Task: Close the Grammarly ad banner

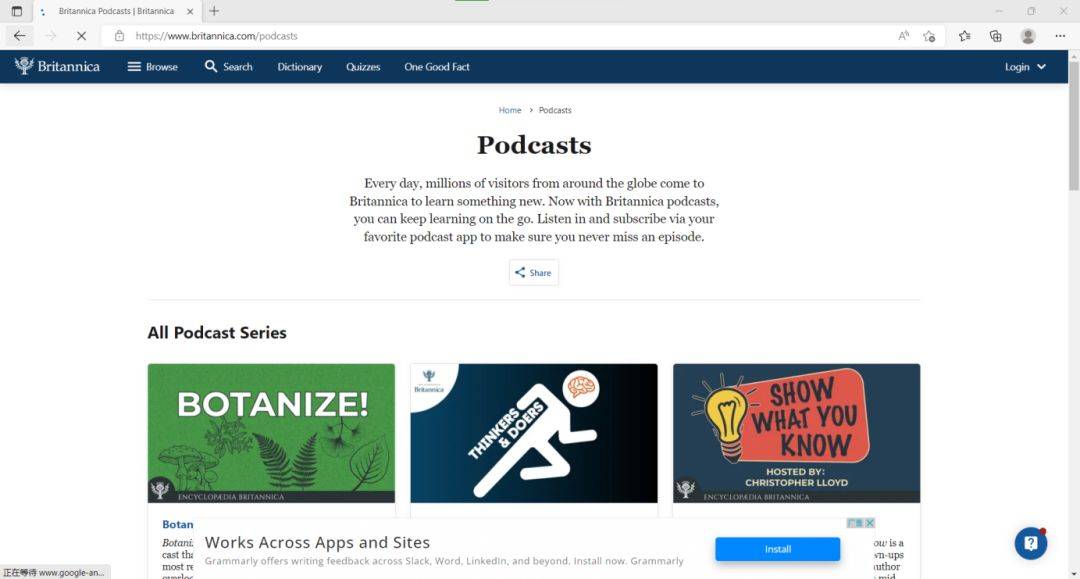Action: (x=870, y=523)
